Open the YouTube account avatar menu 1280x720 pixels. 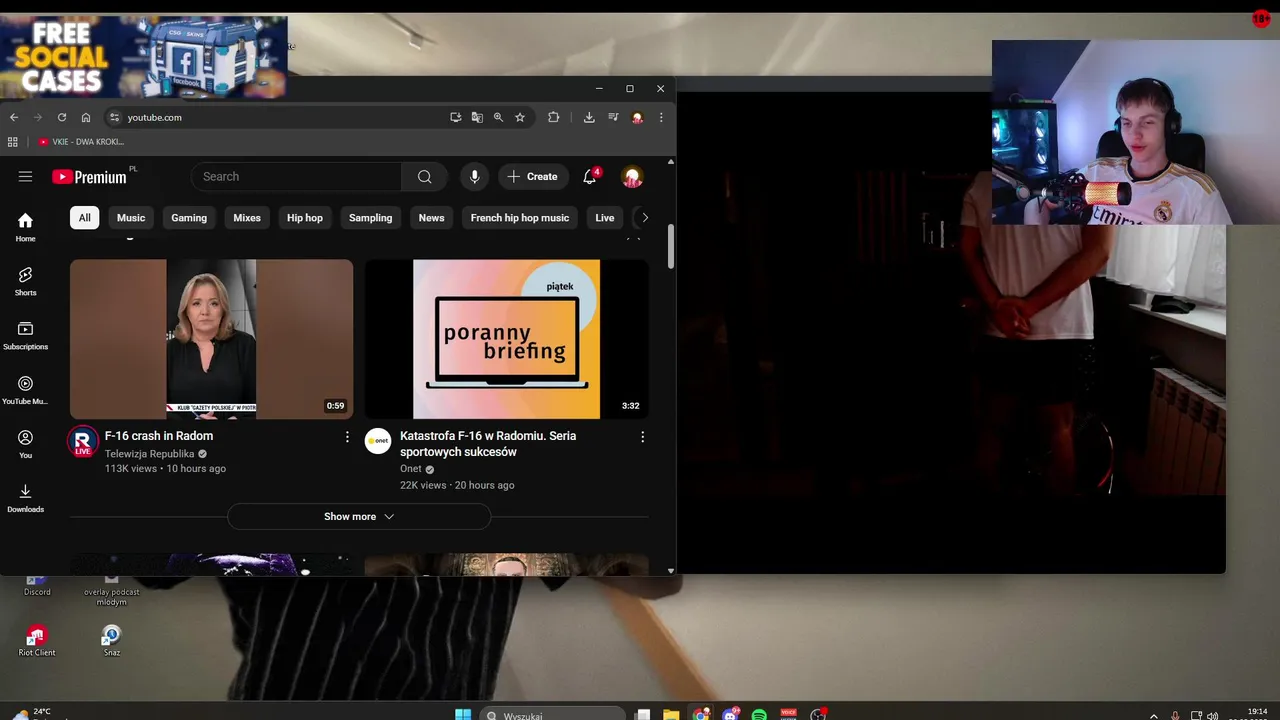point(632,177)
